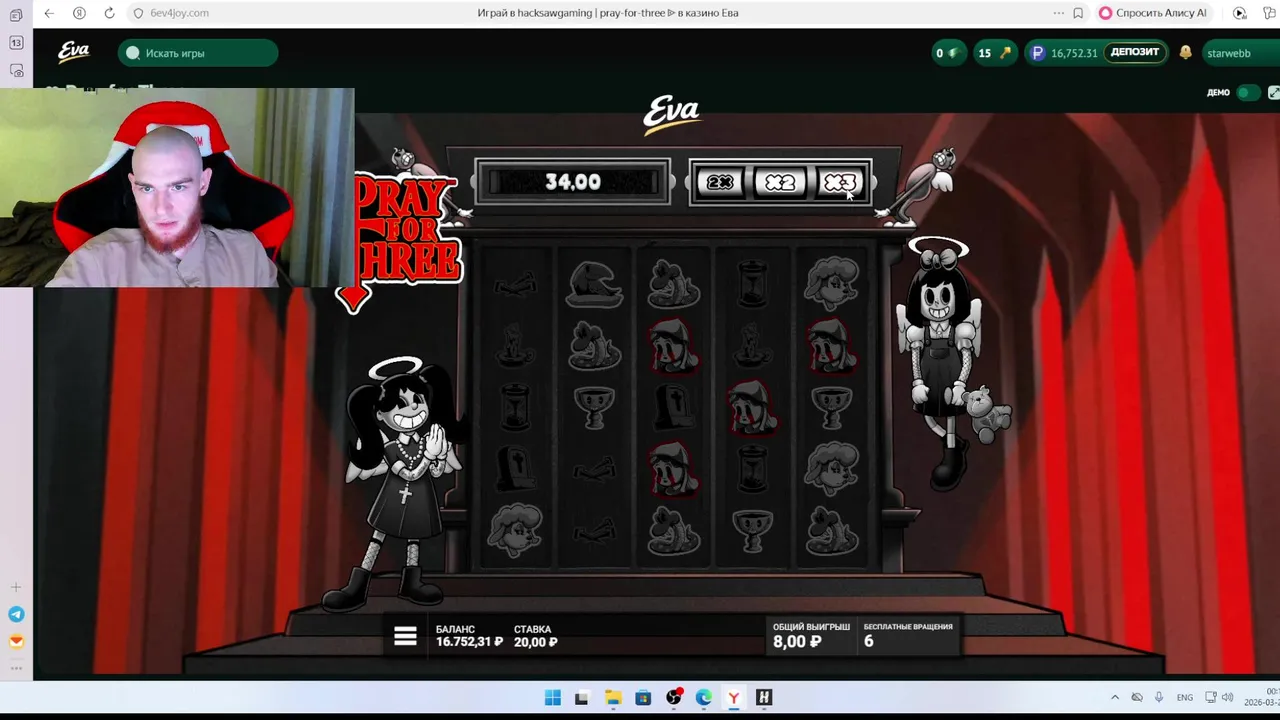This screenshot has width=1280, height=720.
Task: Reload the page with the refresh icon
Action: point(109,13)
